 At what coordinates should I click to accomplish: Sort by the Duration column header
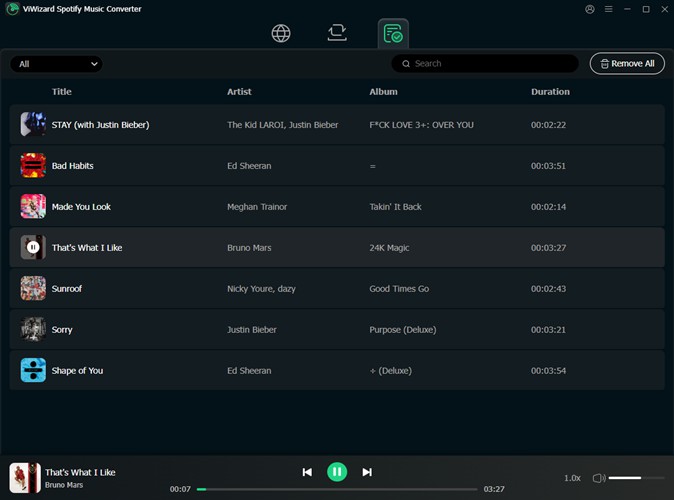tap(550, 92)
